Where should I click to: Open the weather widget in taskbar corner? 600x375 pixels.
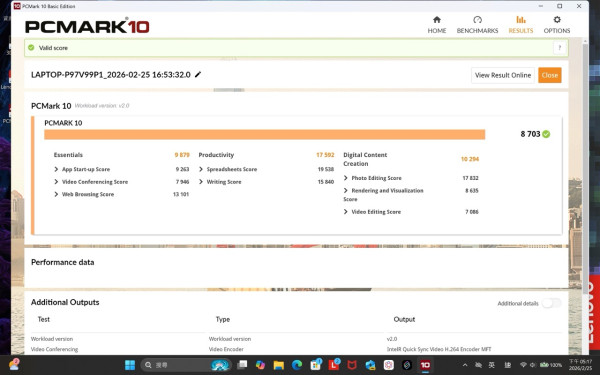click(14, 364)
